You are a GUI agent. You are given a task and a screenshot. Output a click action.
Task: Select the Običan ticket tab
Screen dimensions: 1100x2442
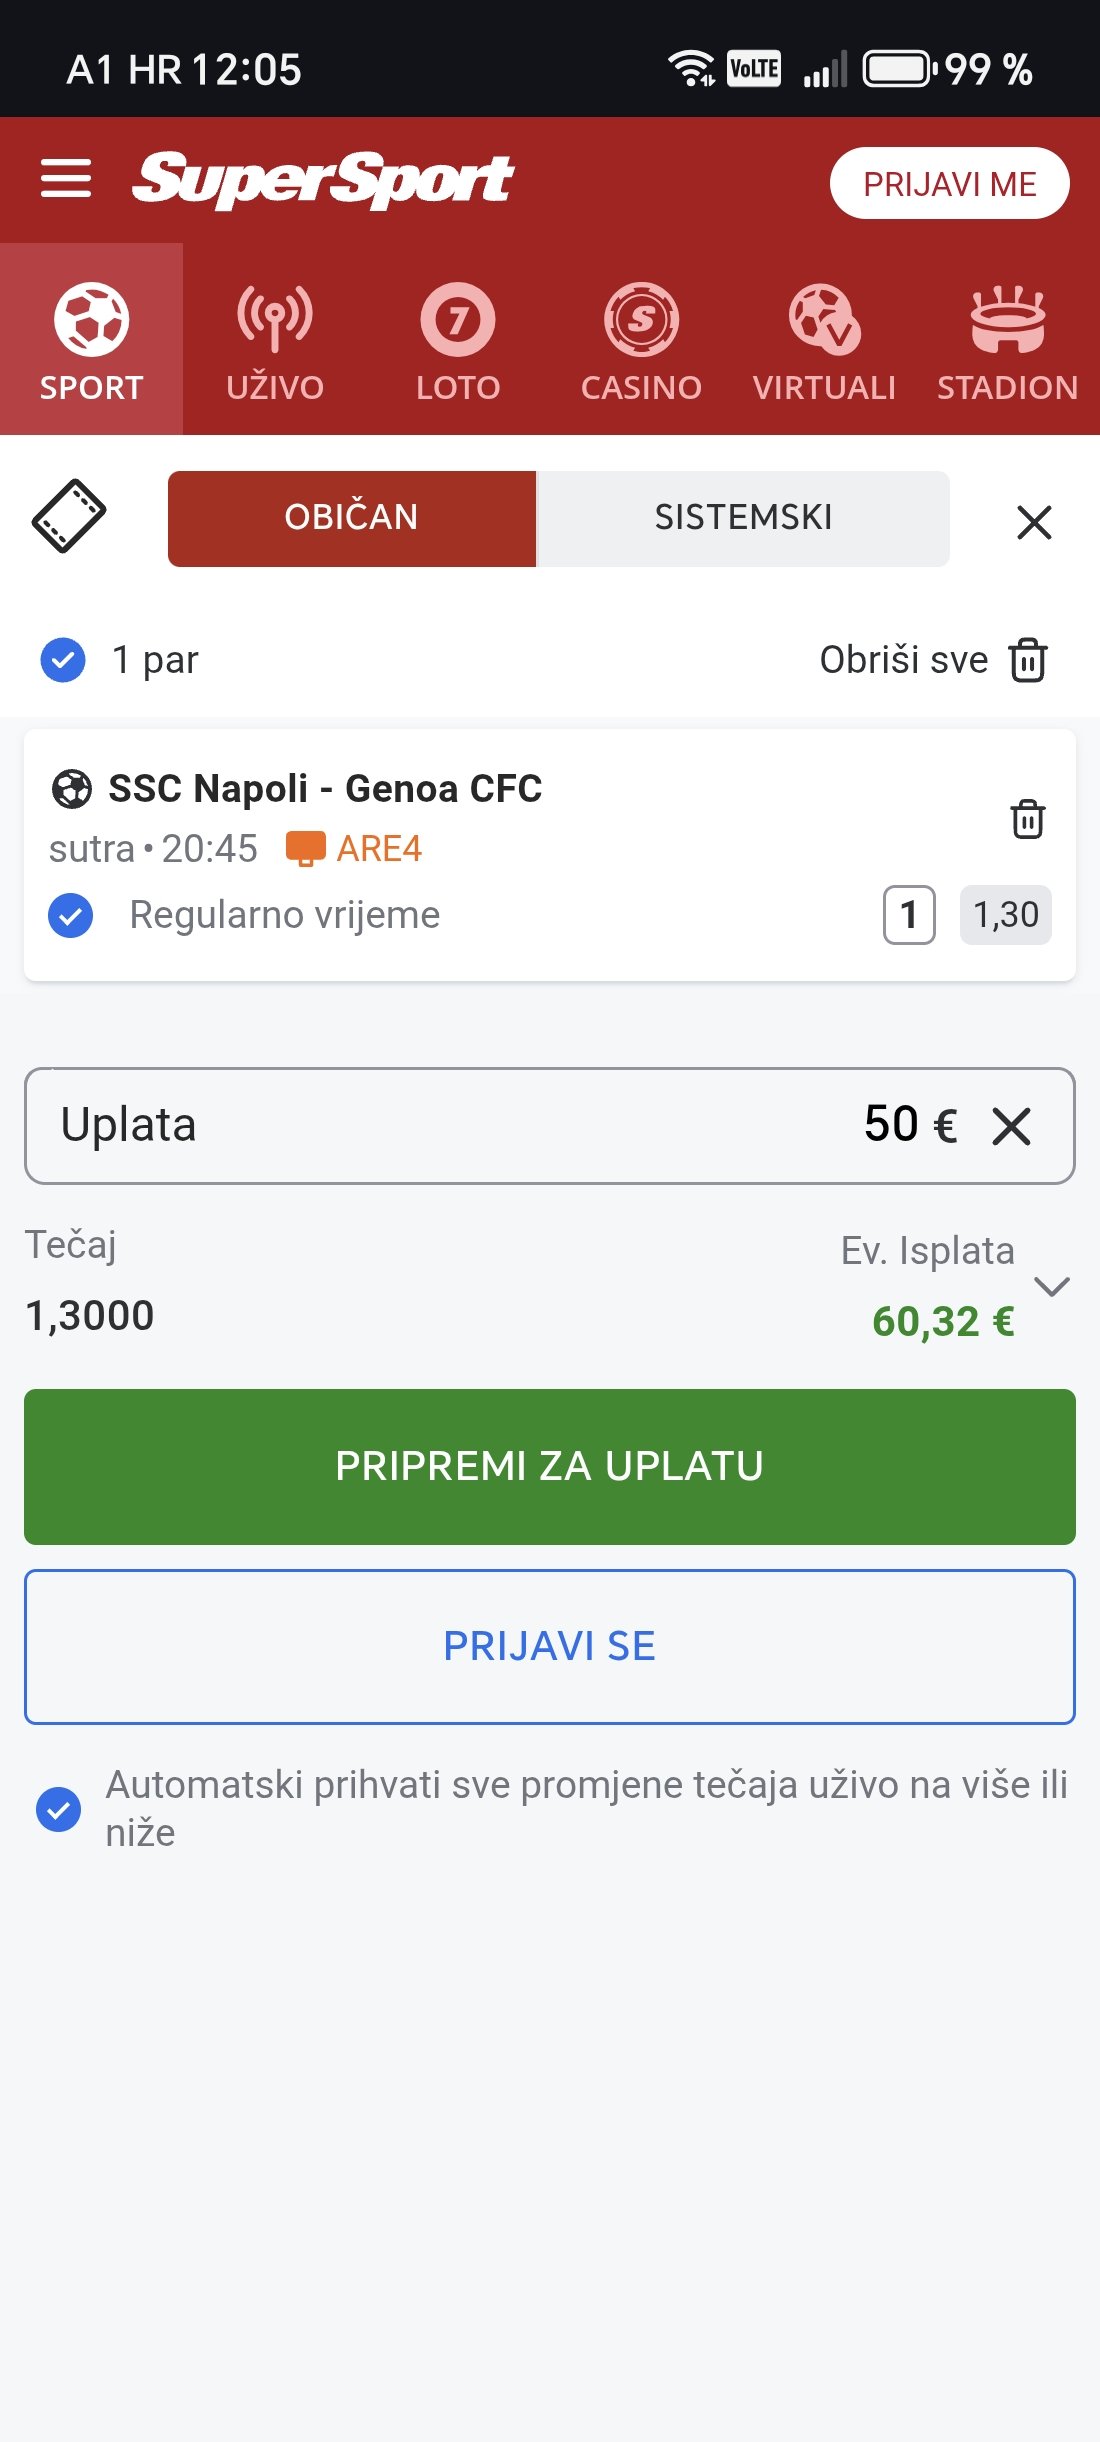(x=351, y=518)
